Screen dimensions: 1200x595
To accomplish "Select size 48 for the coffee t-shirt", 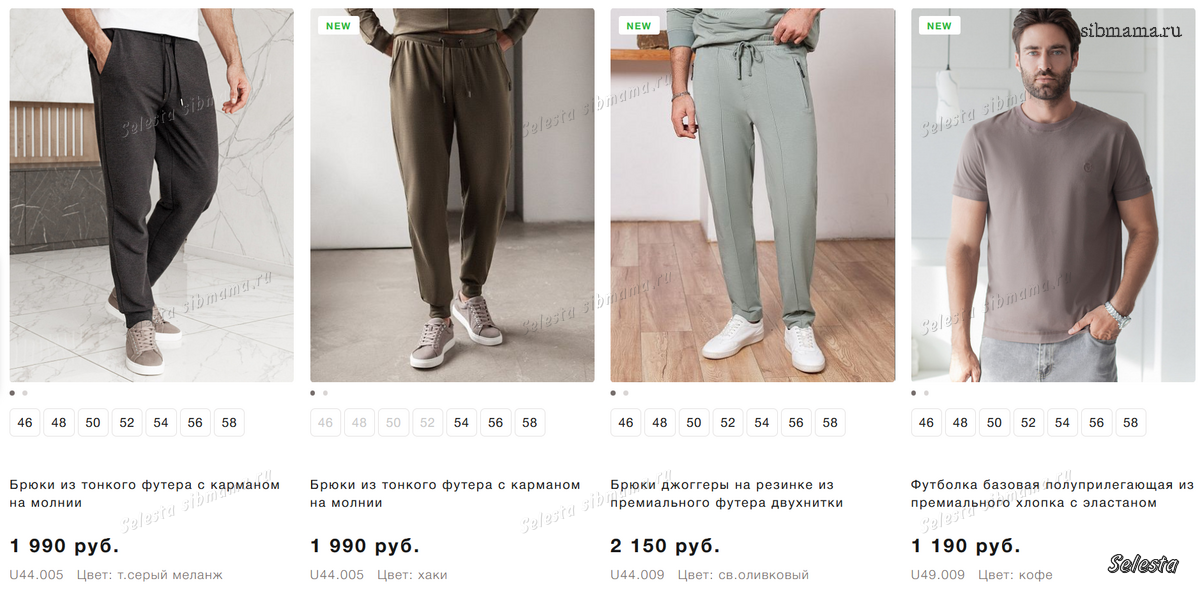I will pos(960,423).
